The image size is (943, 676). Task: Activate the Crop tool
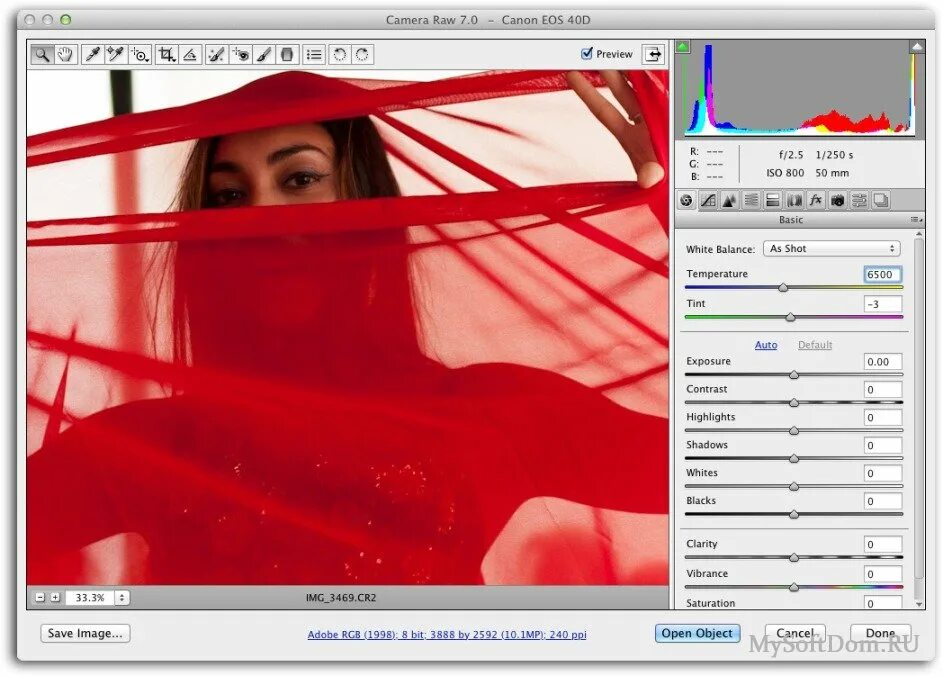(167, 55)
